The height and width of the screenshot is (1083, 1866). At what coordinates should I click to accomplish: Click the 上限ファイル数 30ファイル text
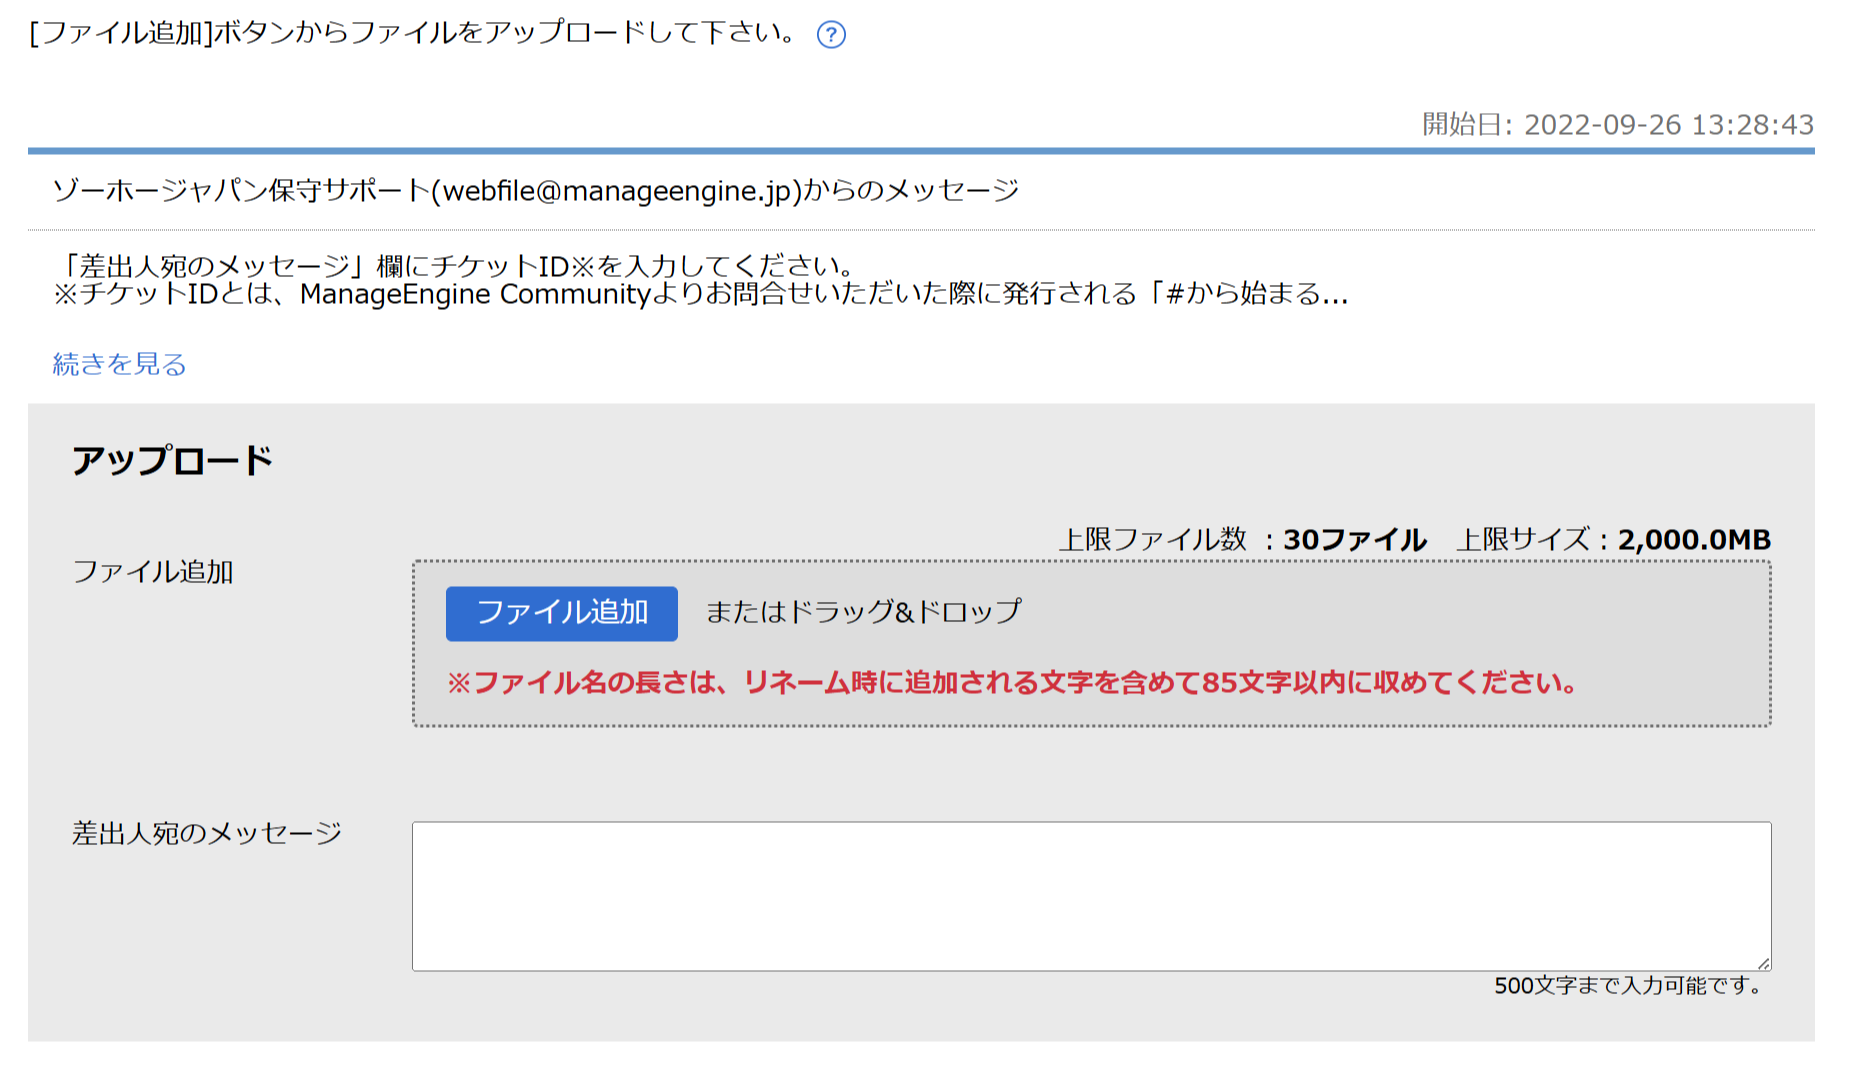coord(1242,540)
